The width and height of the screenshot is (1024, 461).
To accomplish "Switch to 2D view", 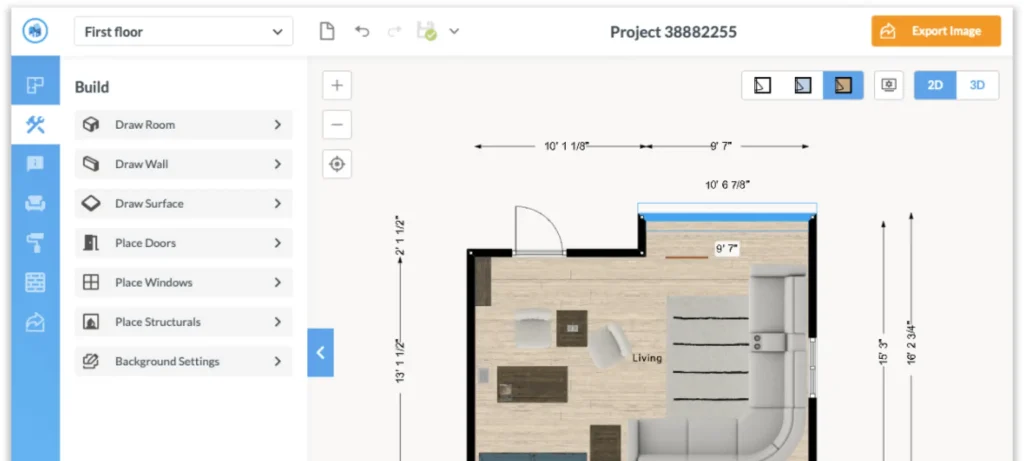I will click(x=935, y=86).
